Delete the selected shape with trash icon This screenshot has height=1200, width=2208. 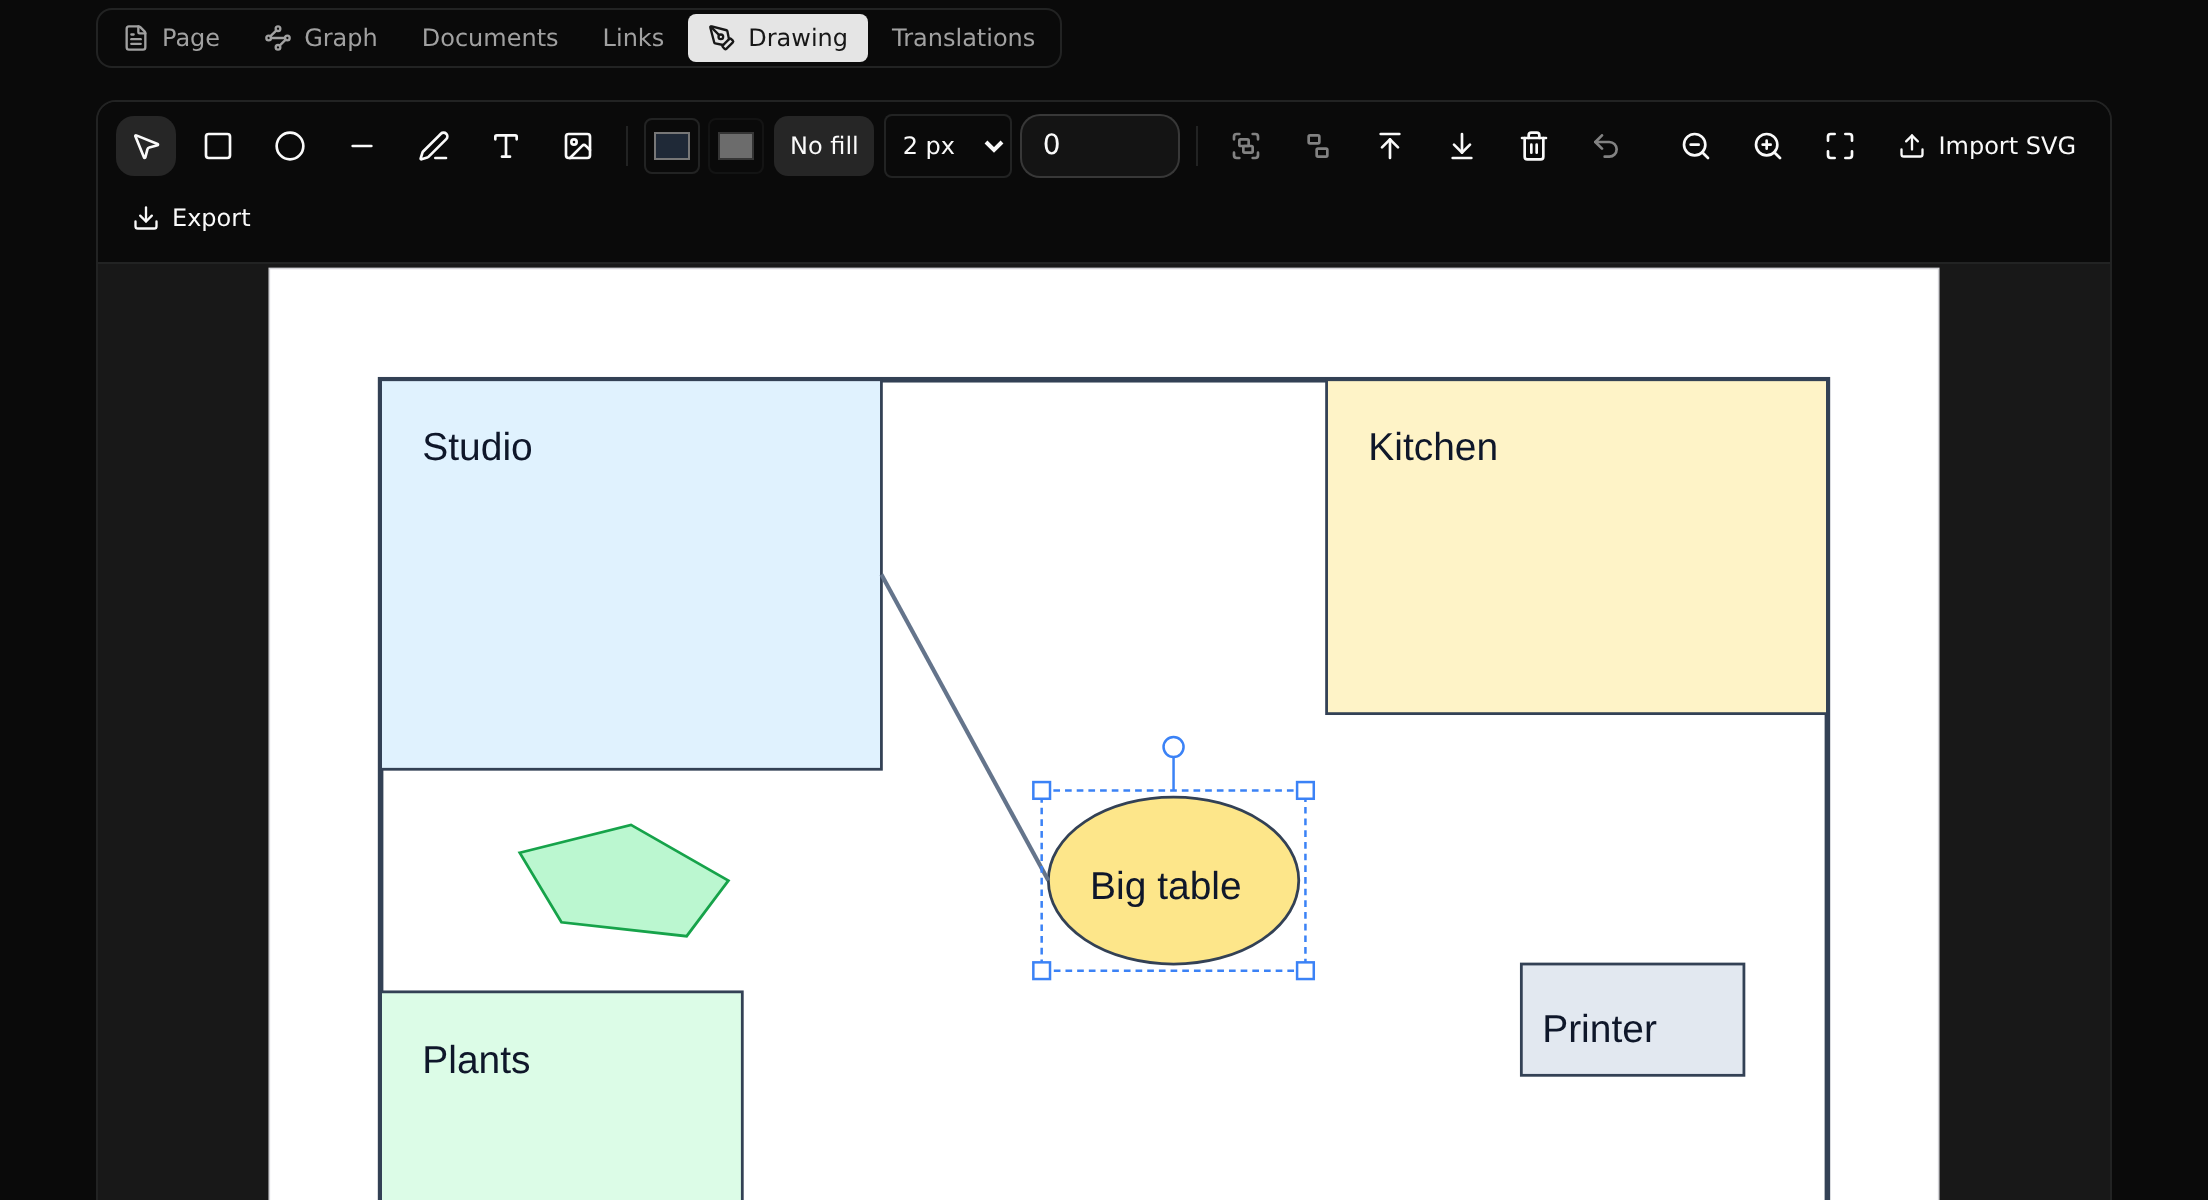tap(1534, 146)
